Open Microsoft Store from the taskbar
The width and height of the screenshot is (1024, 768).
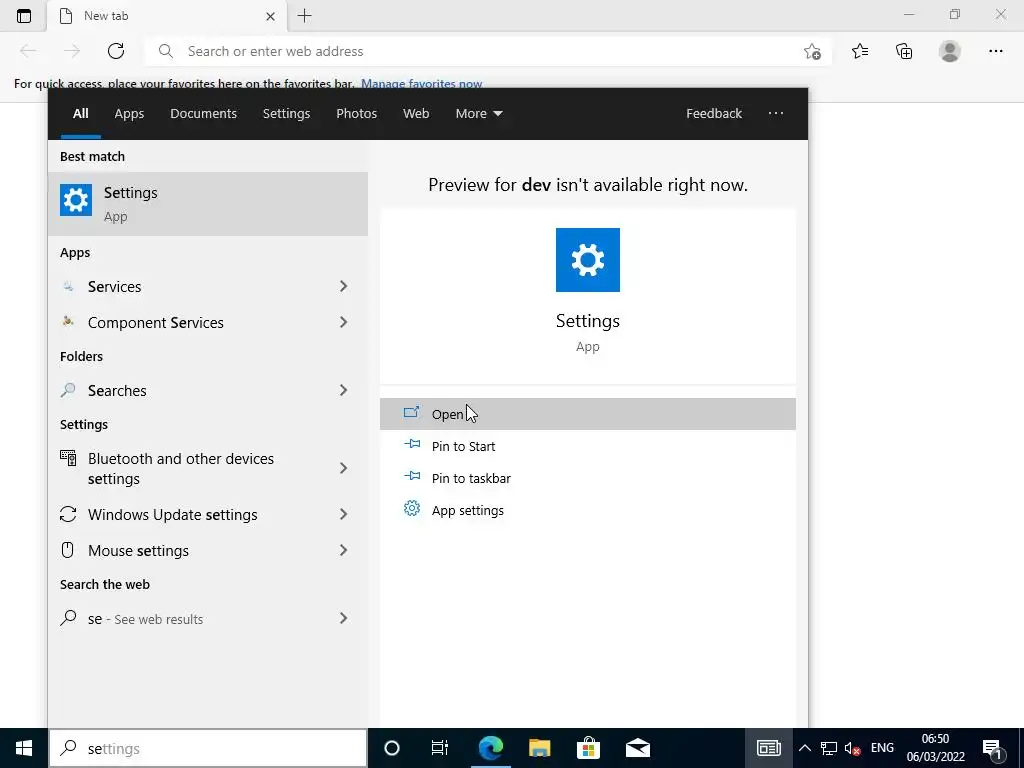[x=588, y=748]
